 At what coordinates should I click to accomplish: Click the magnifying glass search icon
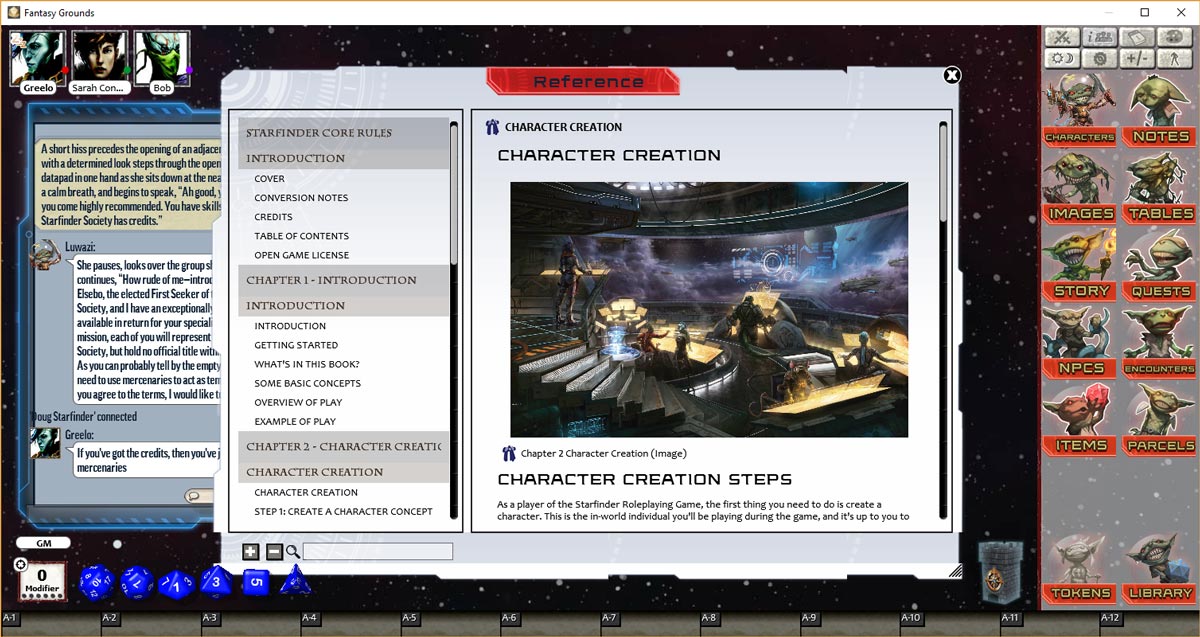point(293,552)
